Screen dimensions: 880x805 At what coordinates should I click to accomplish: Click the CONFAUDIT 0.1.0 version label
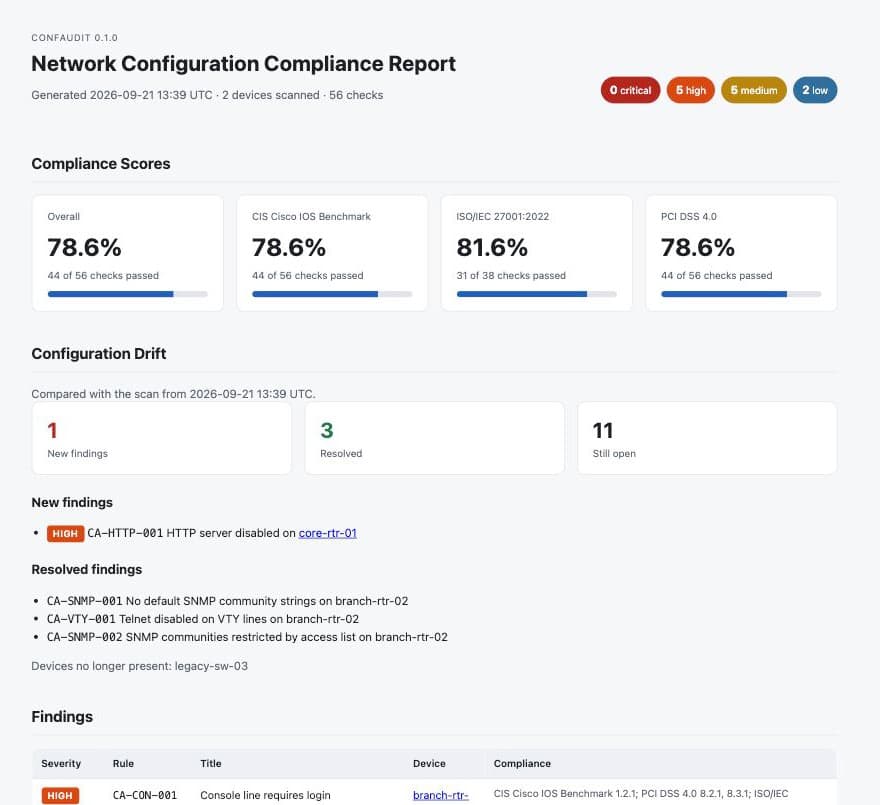pyautogui.click(x=75, y=38)
